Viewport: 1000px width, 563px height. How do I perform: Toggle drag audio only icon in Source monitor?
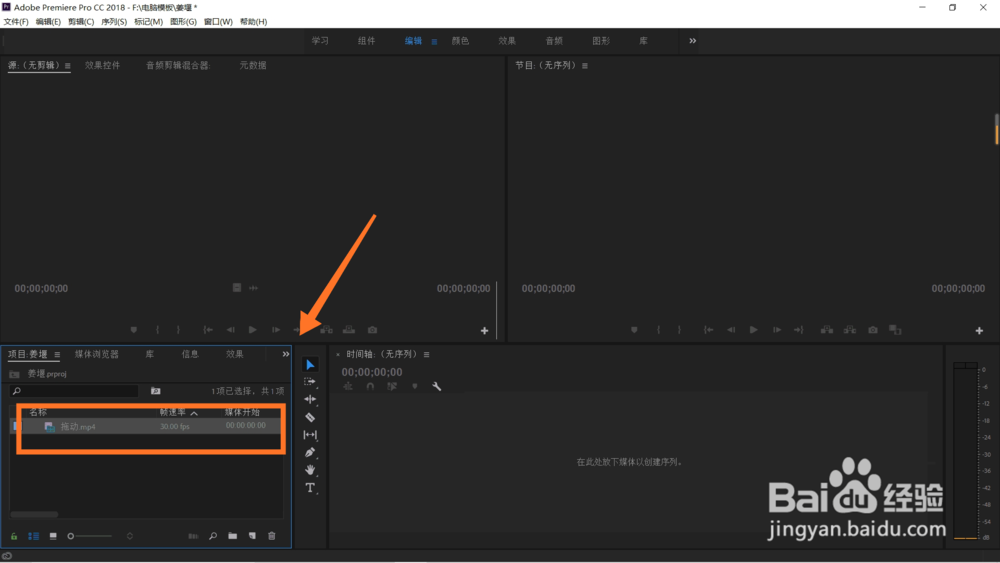254,288
